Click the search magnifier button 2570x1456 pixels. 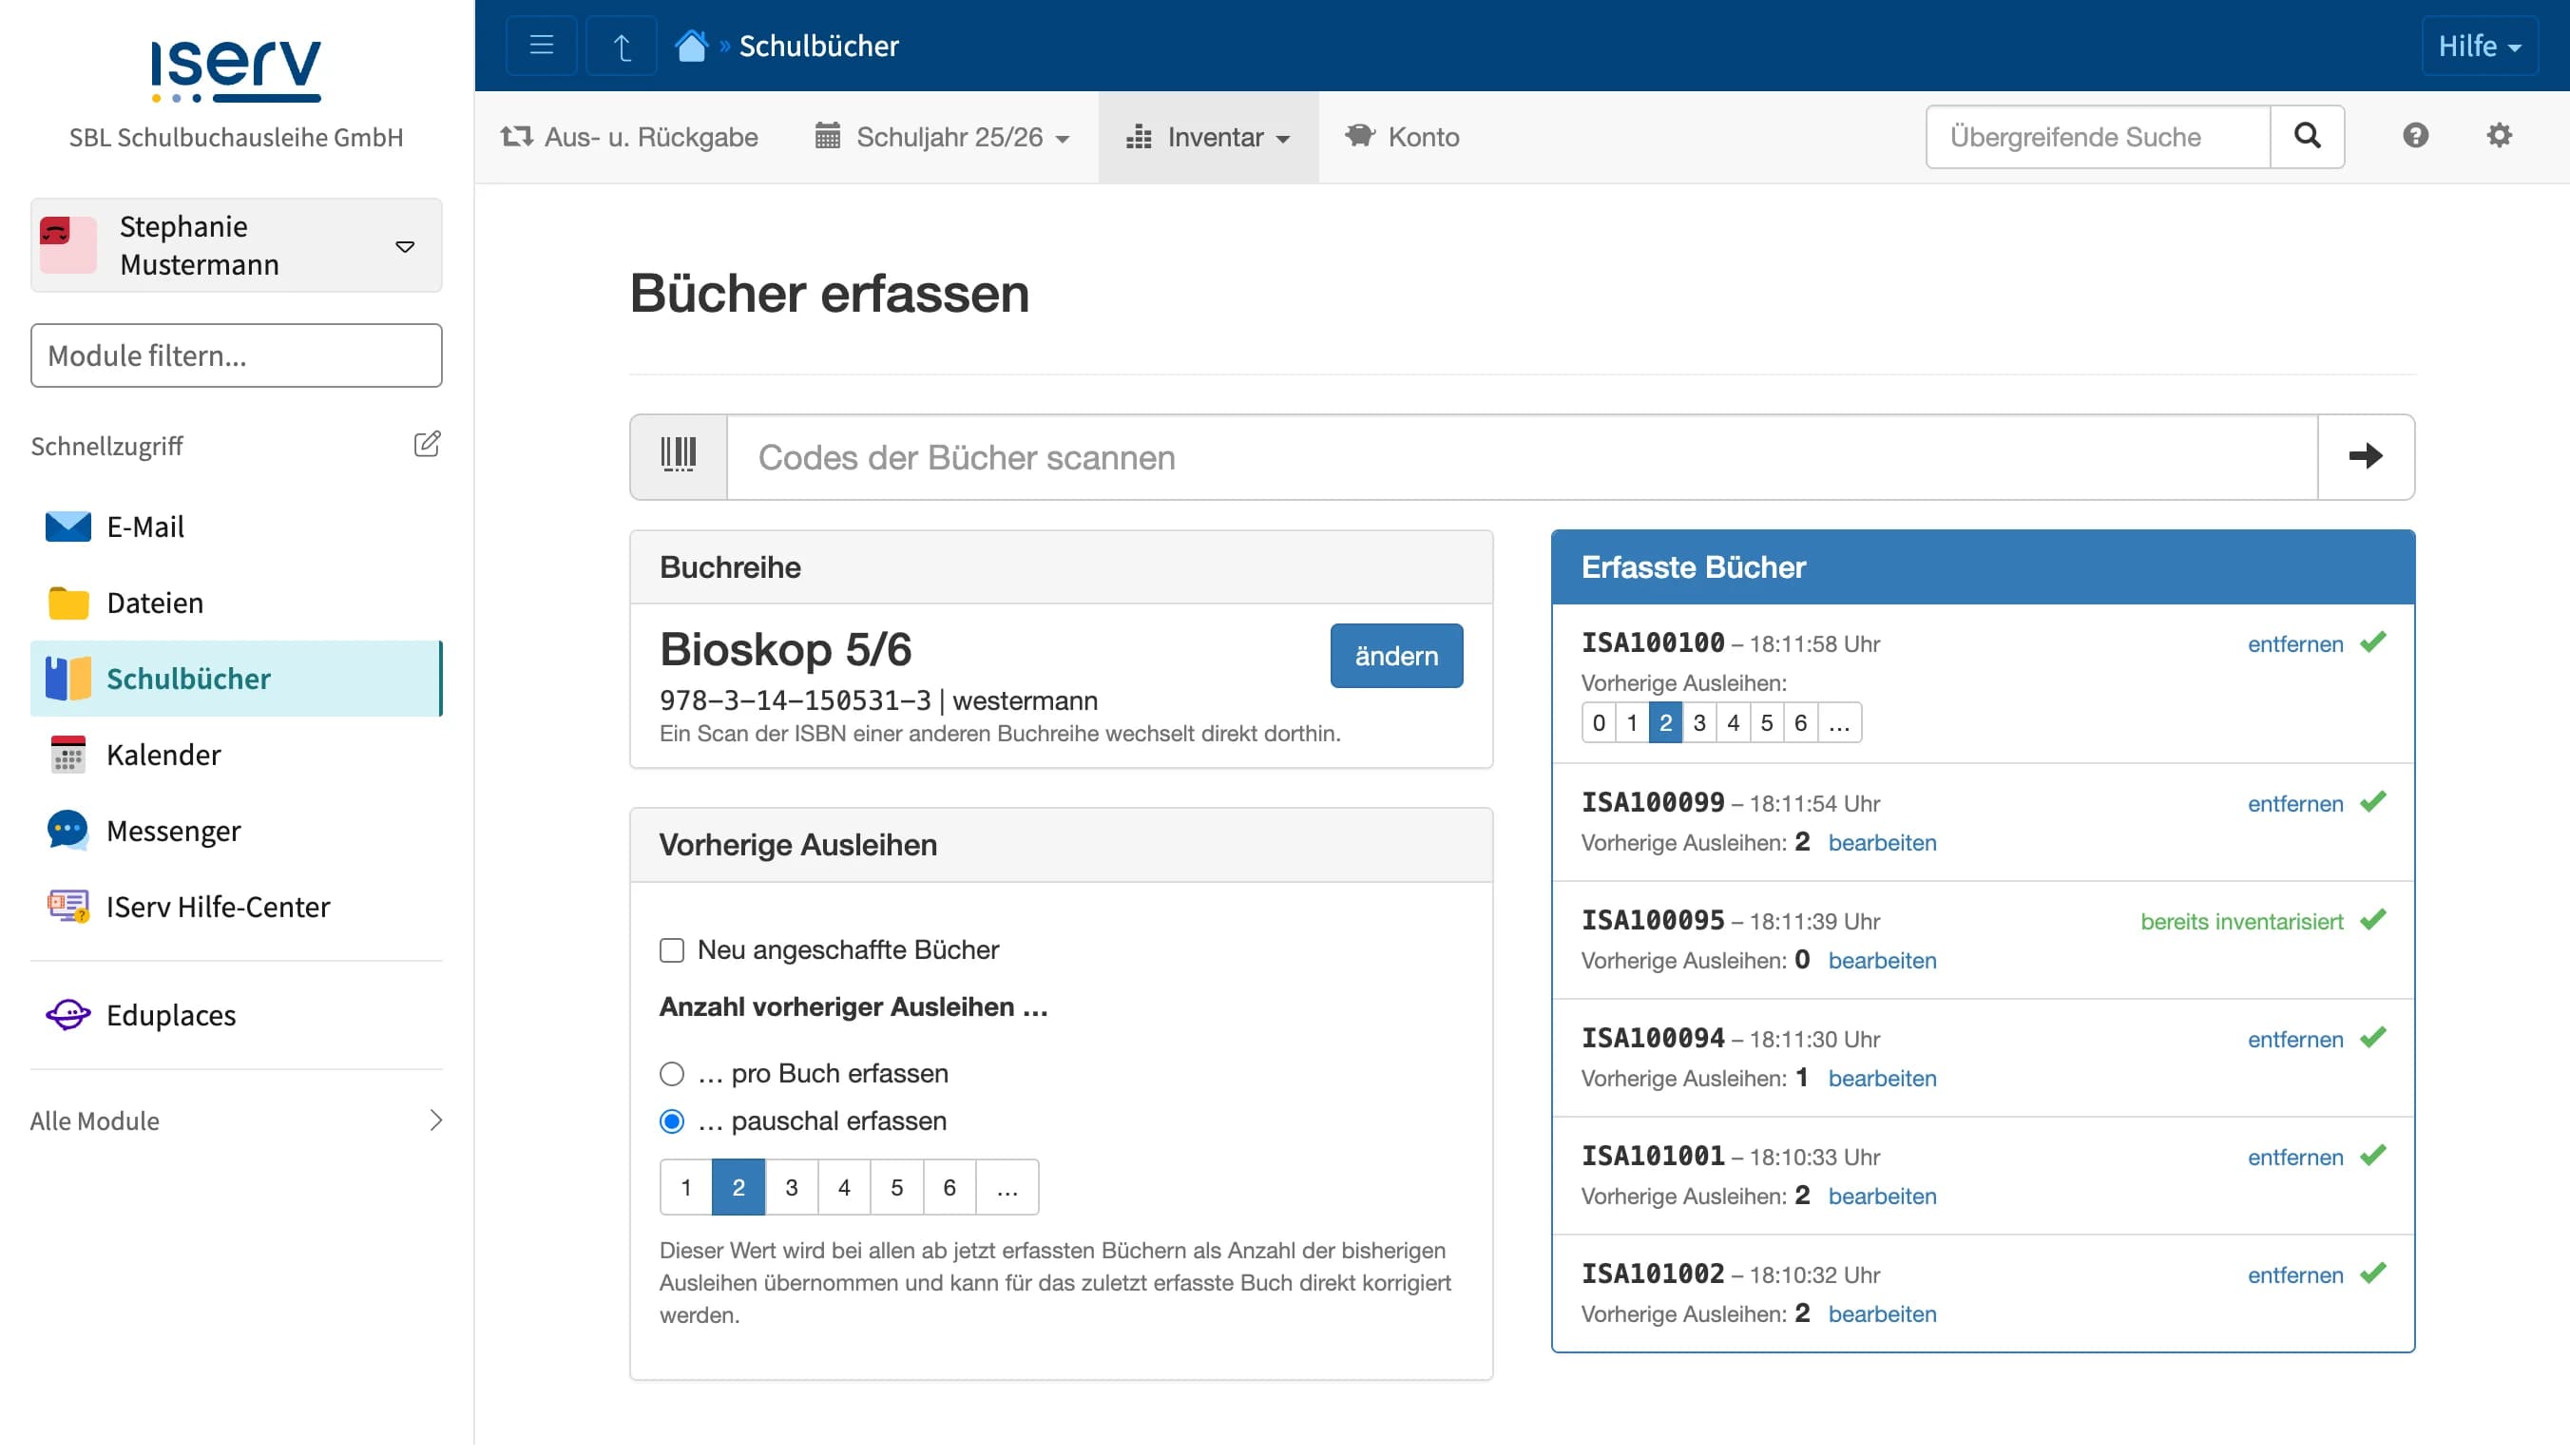2307,137
